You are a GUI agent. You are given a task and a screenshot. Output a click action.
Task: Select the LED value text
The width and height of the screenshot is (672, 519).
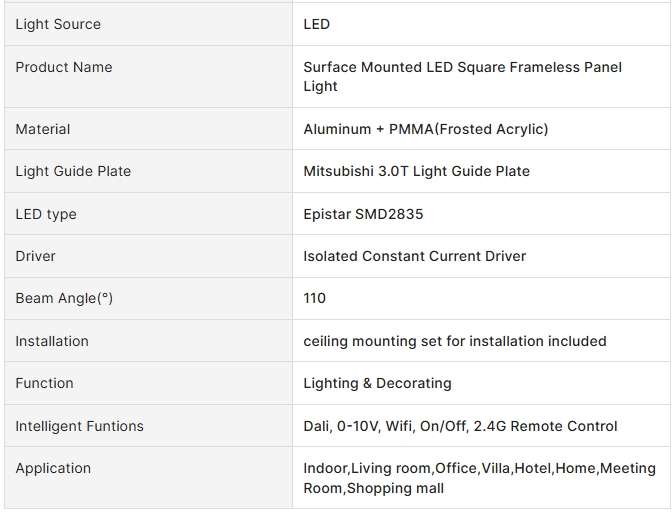coord(316,24)
